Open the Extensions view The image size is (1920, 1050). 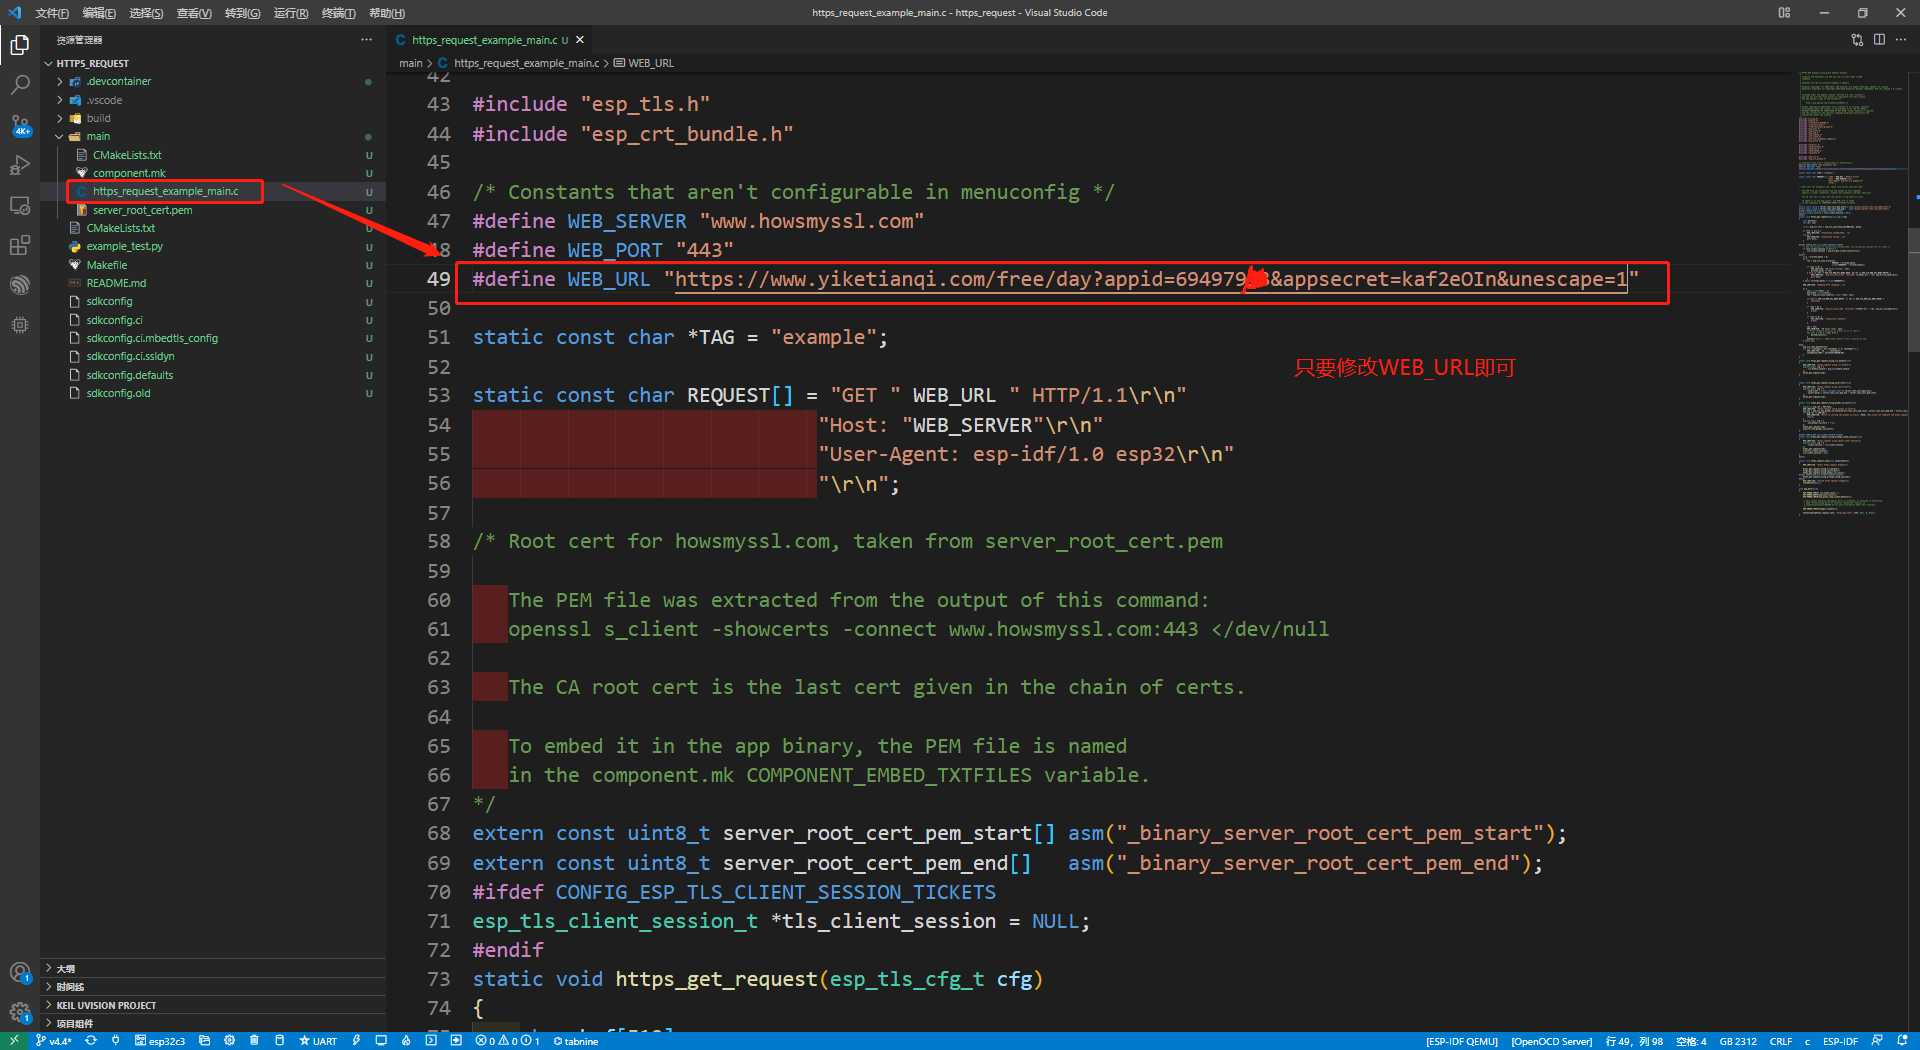pyautogui.click(x=19, y=245)
